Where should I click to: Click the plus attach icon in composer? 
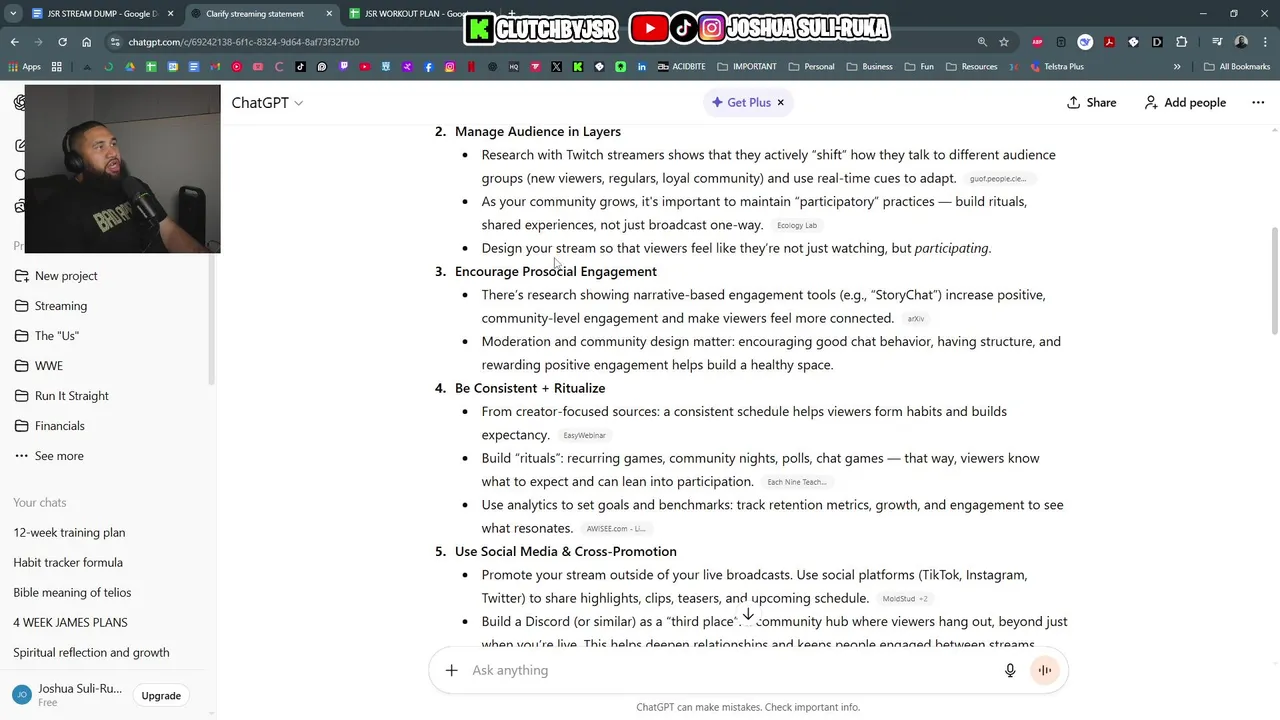coord(451,670)
